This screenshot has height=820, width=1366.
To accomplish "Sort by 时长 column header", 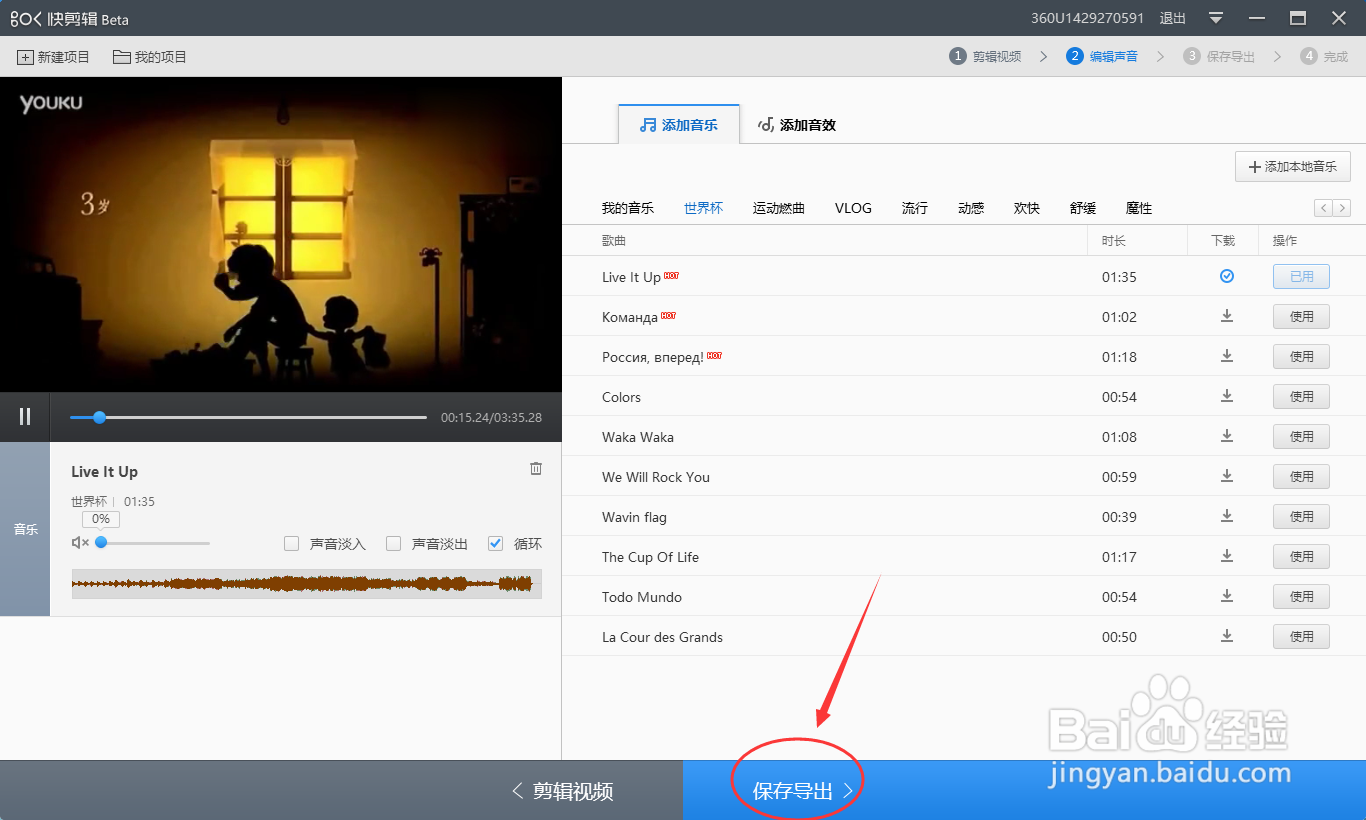I will tap(1113, 241).
